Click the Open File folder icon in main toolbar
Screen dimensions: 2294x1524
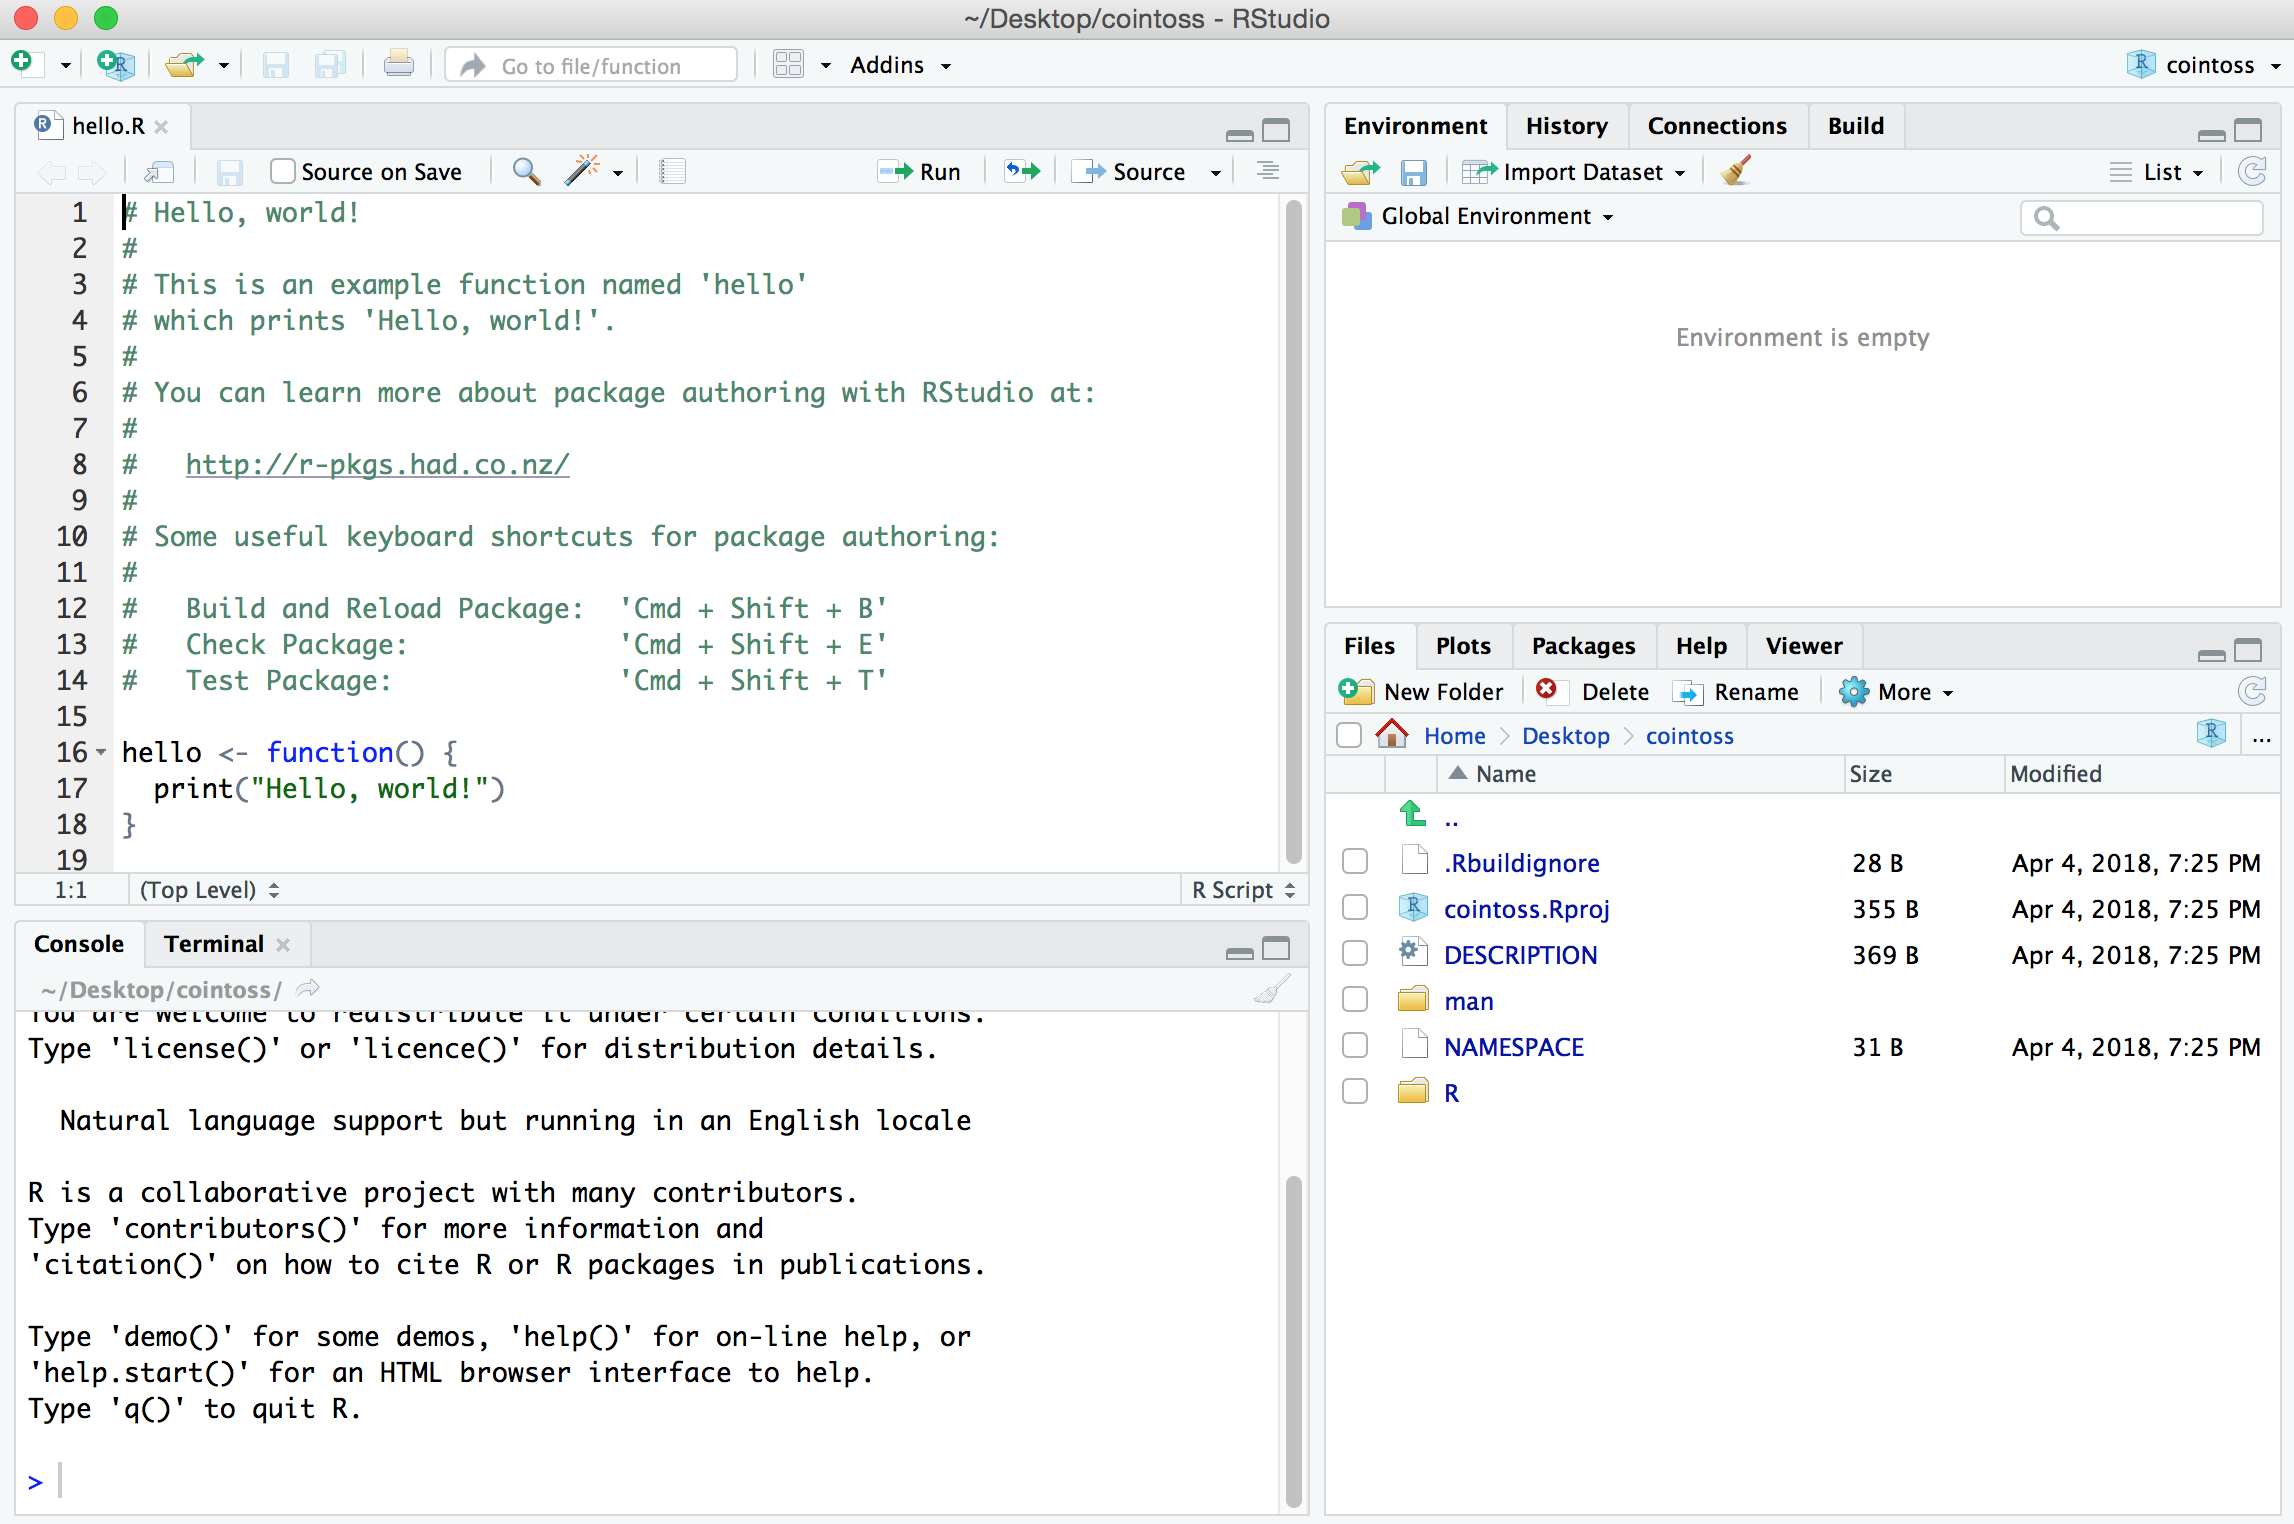point(185,65)
